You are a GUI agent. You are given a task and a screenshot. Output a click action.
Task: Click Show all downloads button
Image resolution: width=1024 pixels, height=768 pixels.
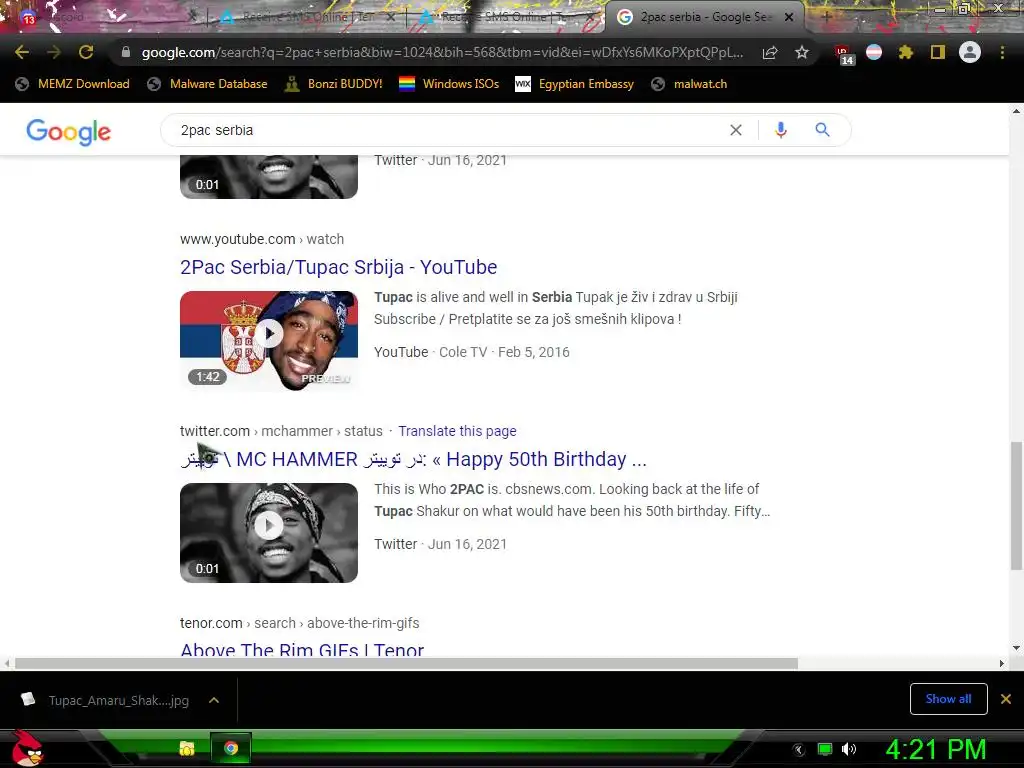point(948,699)
